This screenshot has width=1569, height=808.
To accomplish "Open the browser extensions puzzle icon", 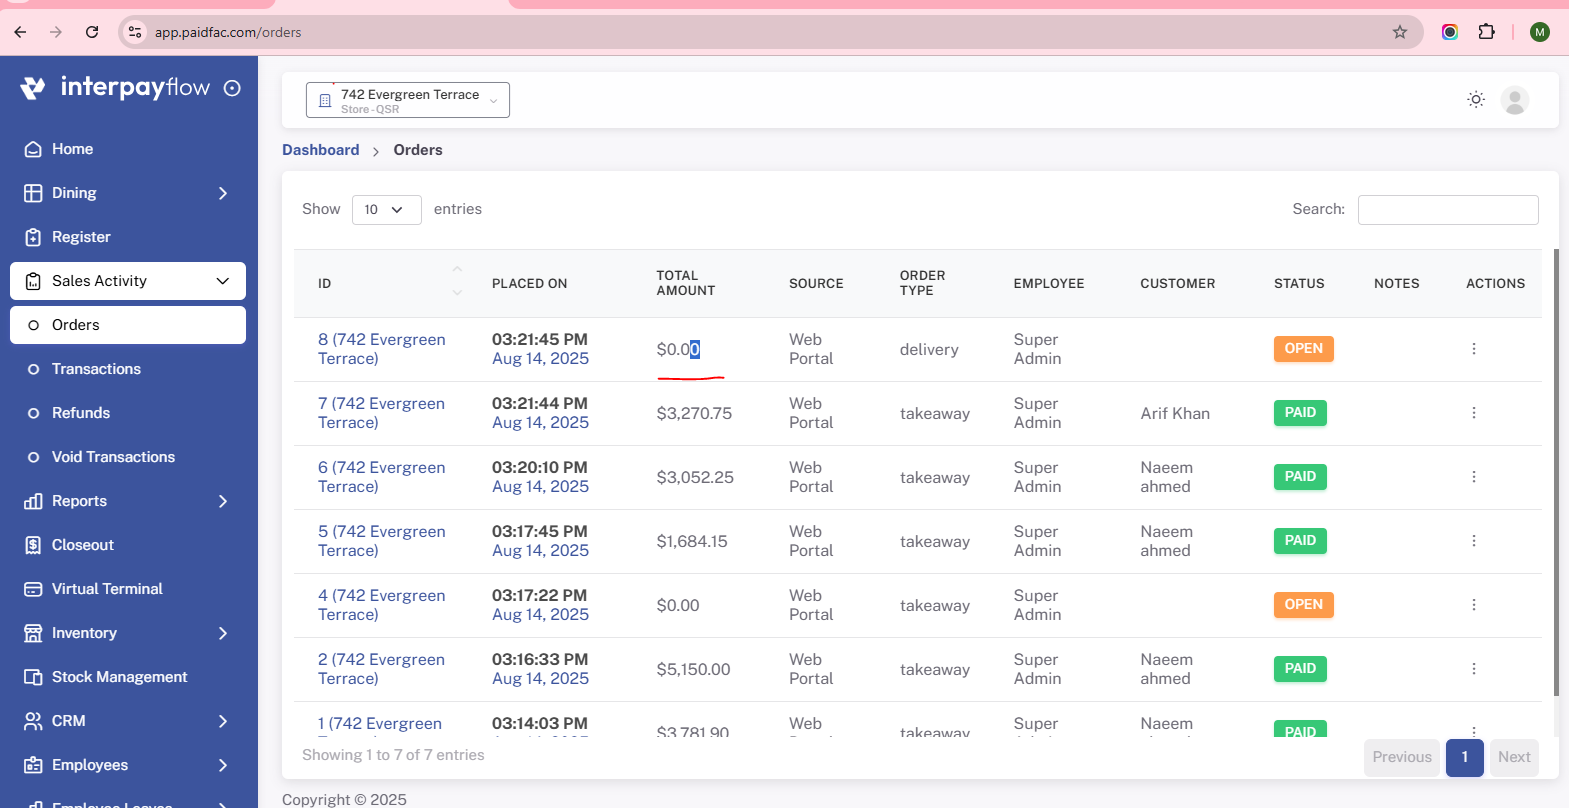I will pos(1487,32).
